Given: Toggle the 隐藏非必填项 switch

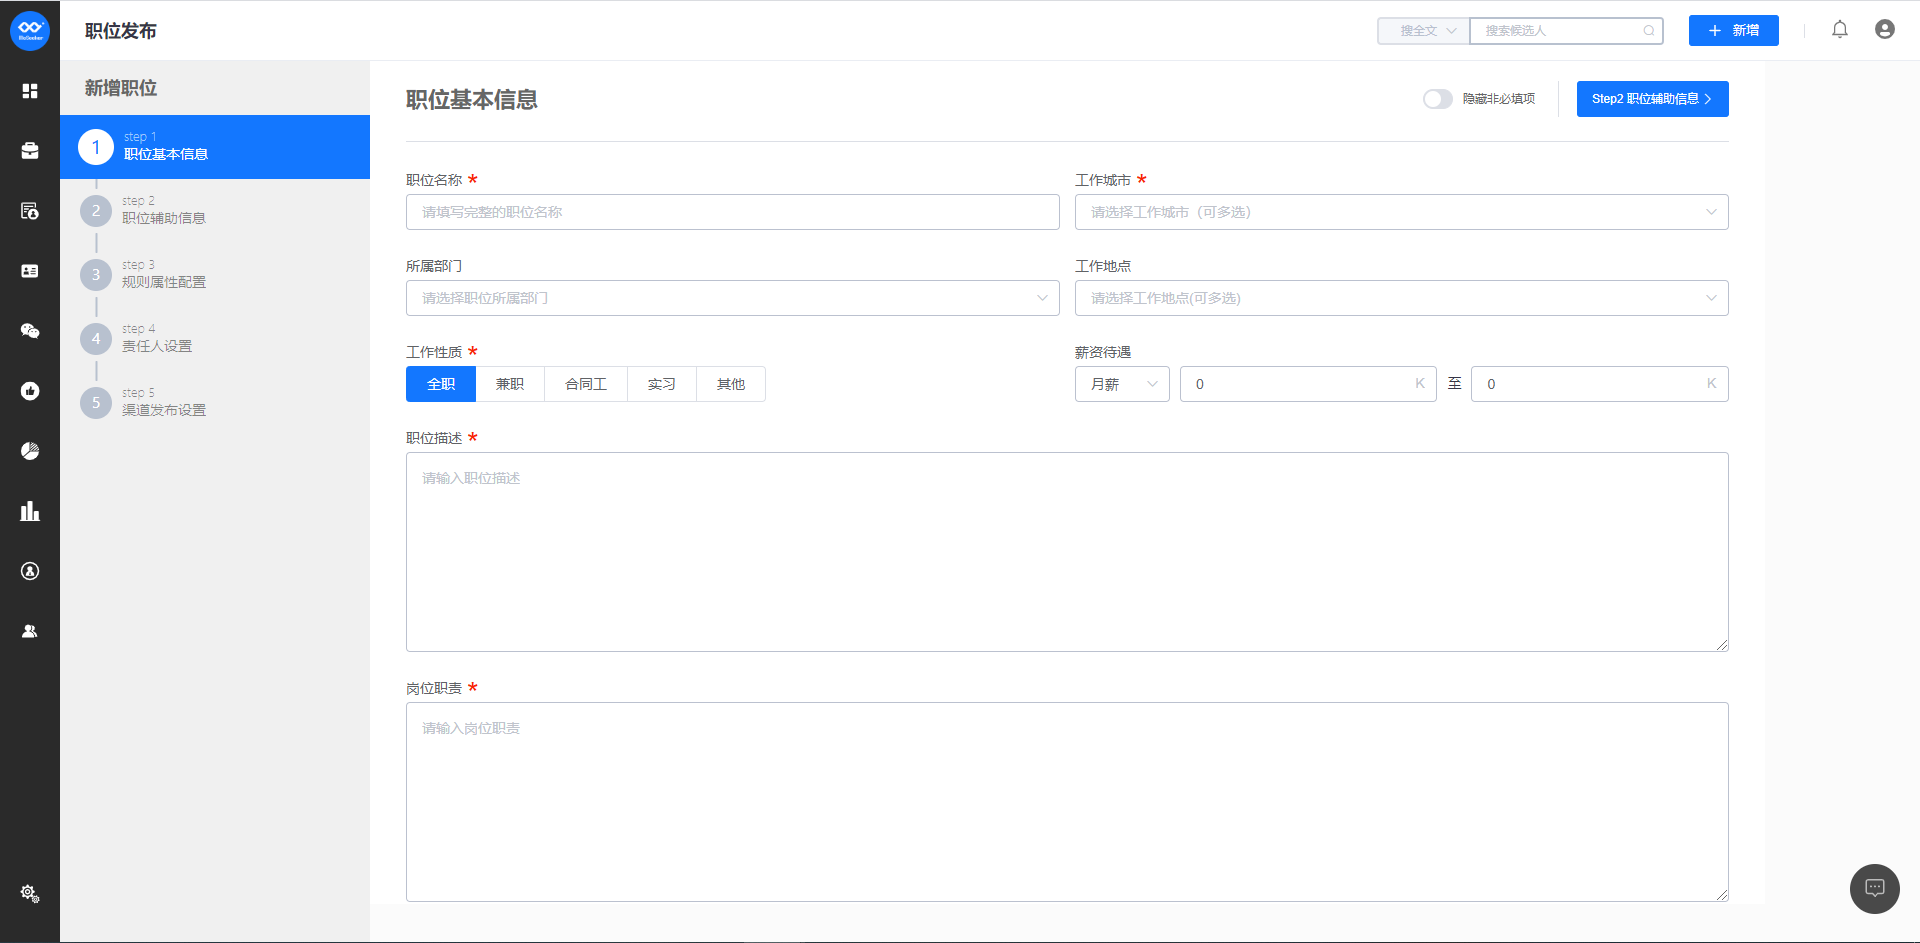Looking at the screenshot, I should click(x=1438, y=99).
